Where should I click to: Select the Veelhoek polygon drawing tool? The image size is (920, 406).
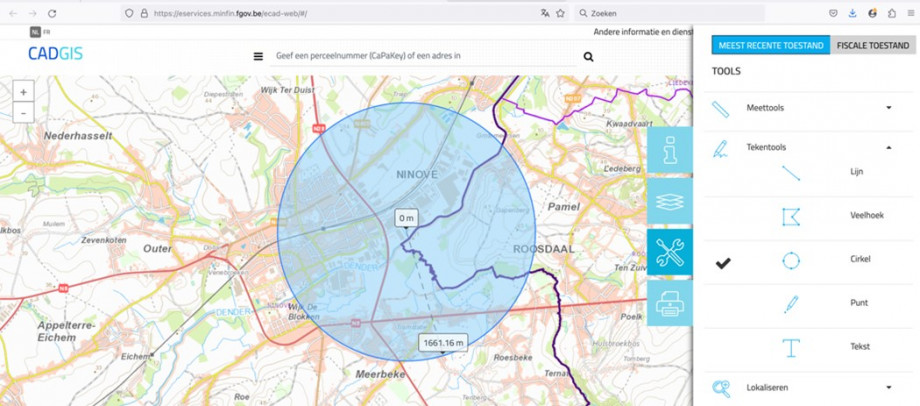[x=791, y=216]
